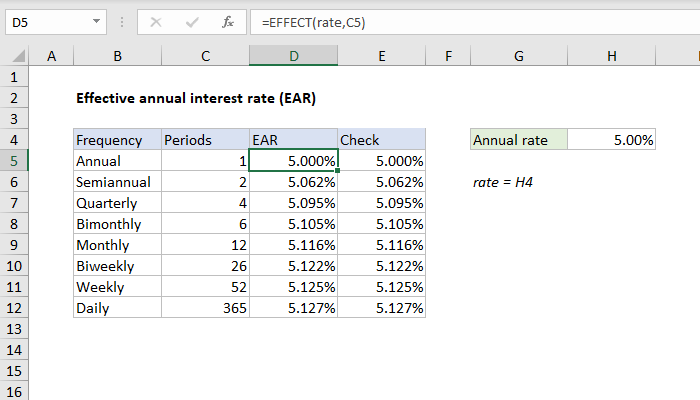Select the 'Daily' cell
Viewport: 700px width, 400px height.
(117, 308)
